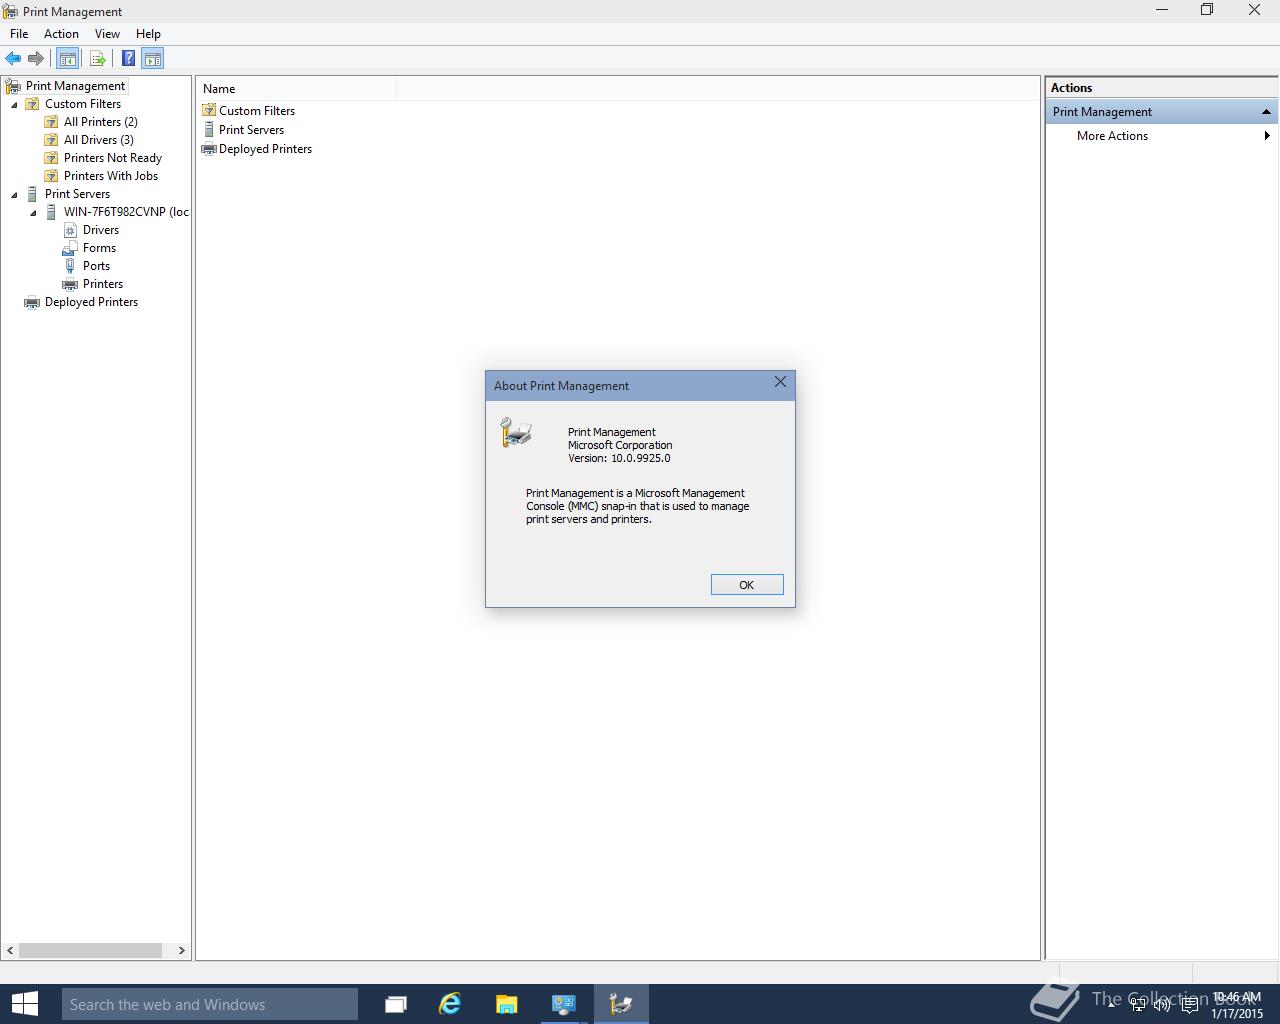Open the Action menu

point(61,34)
